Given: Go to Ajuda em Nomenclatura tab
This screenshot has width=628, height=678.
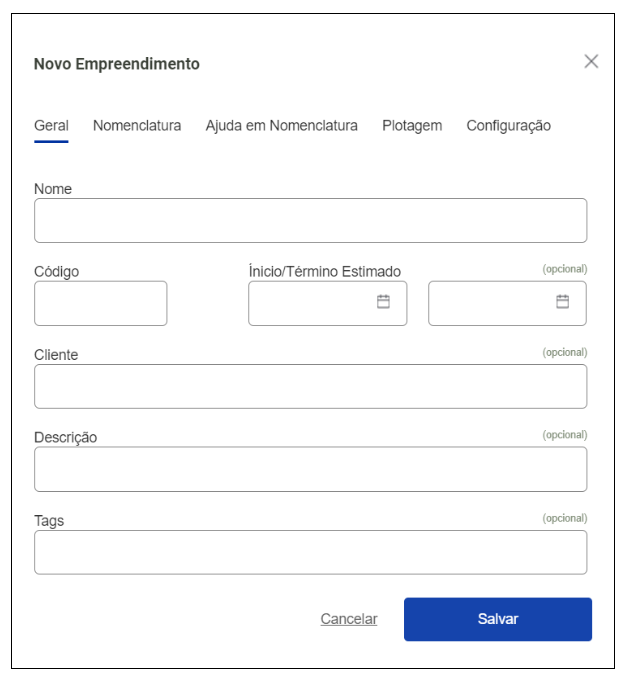Looking at the screenshot, I should pyautogui.click(x=281, y=126).
